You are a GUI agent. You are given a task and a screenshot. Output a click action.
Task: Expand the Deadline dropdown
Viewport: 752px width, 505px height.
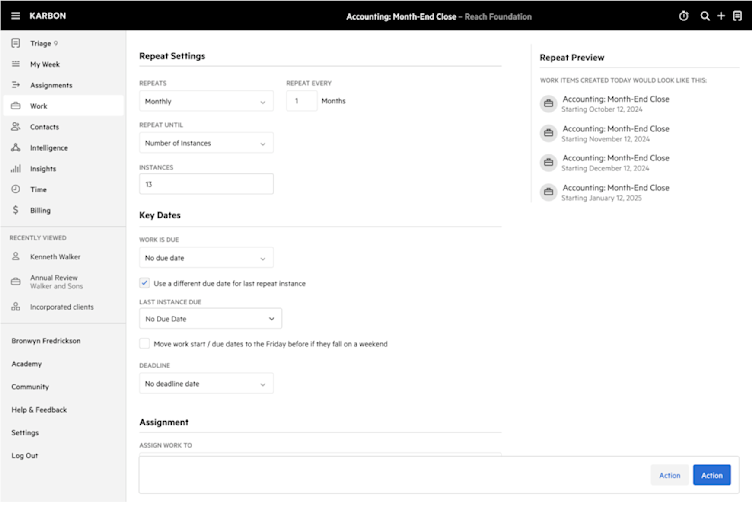click(206, 384)
